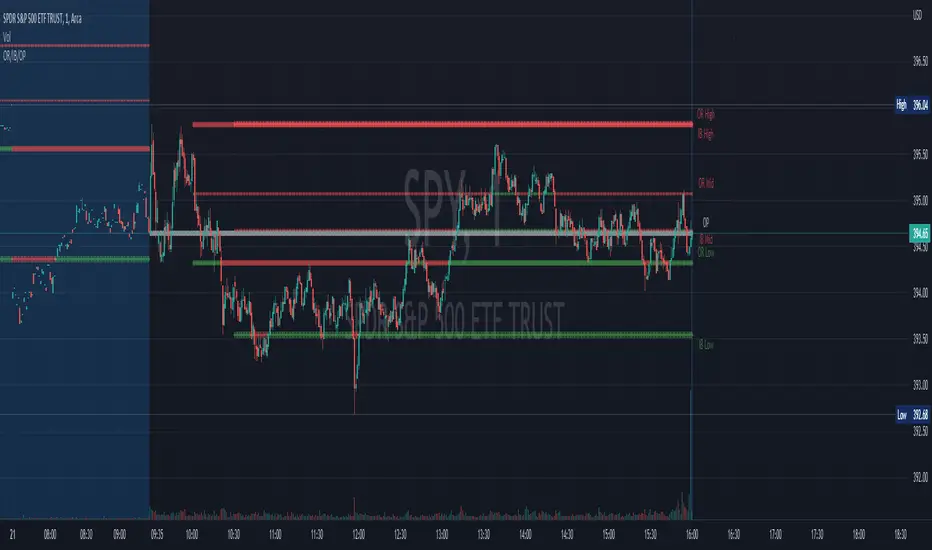
Task: Click the 18:30 time axis label
Action: (900, 535)
